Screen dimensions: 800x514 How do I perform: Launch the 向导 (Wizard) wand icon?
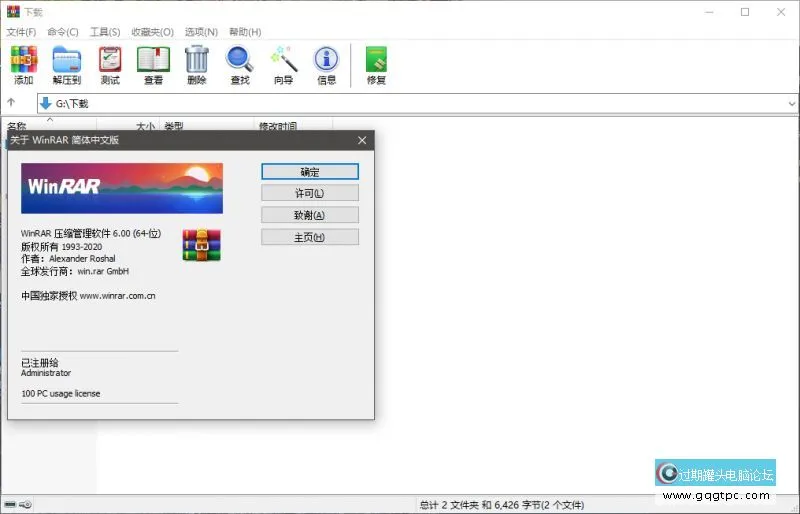pyautogui.click(x=283, y=62)
